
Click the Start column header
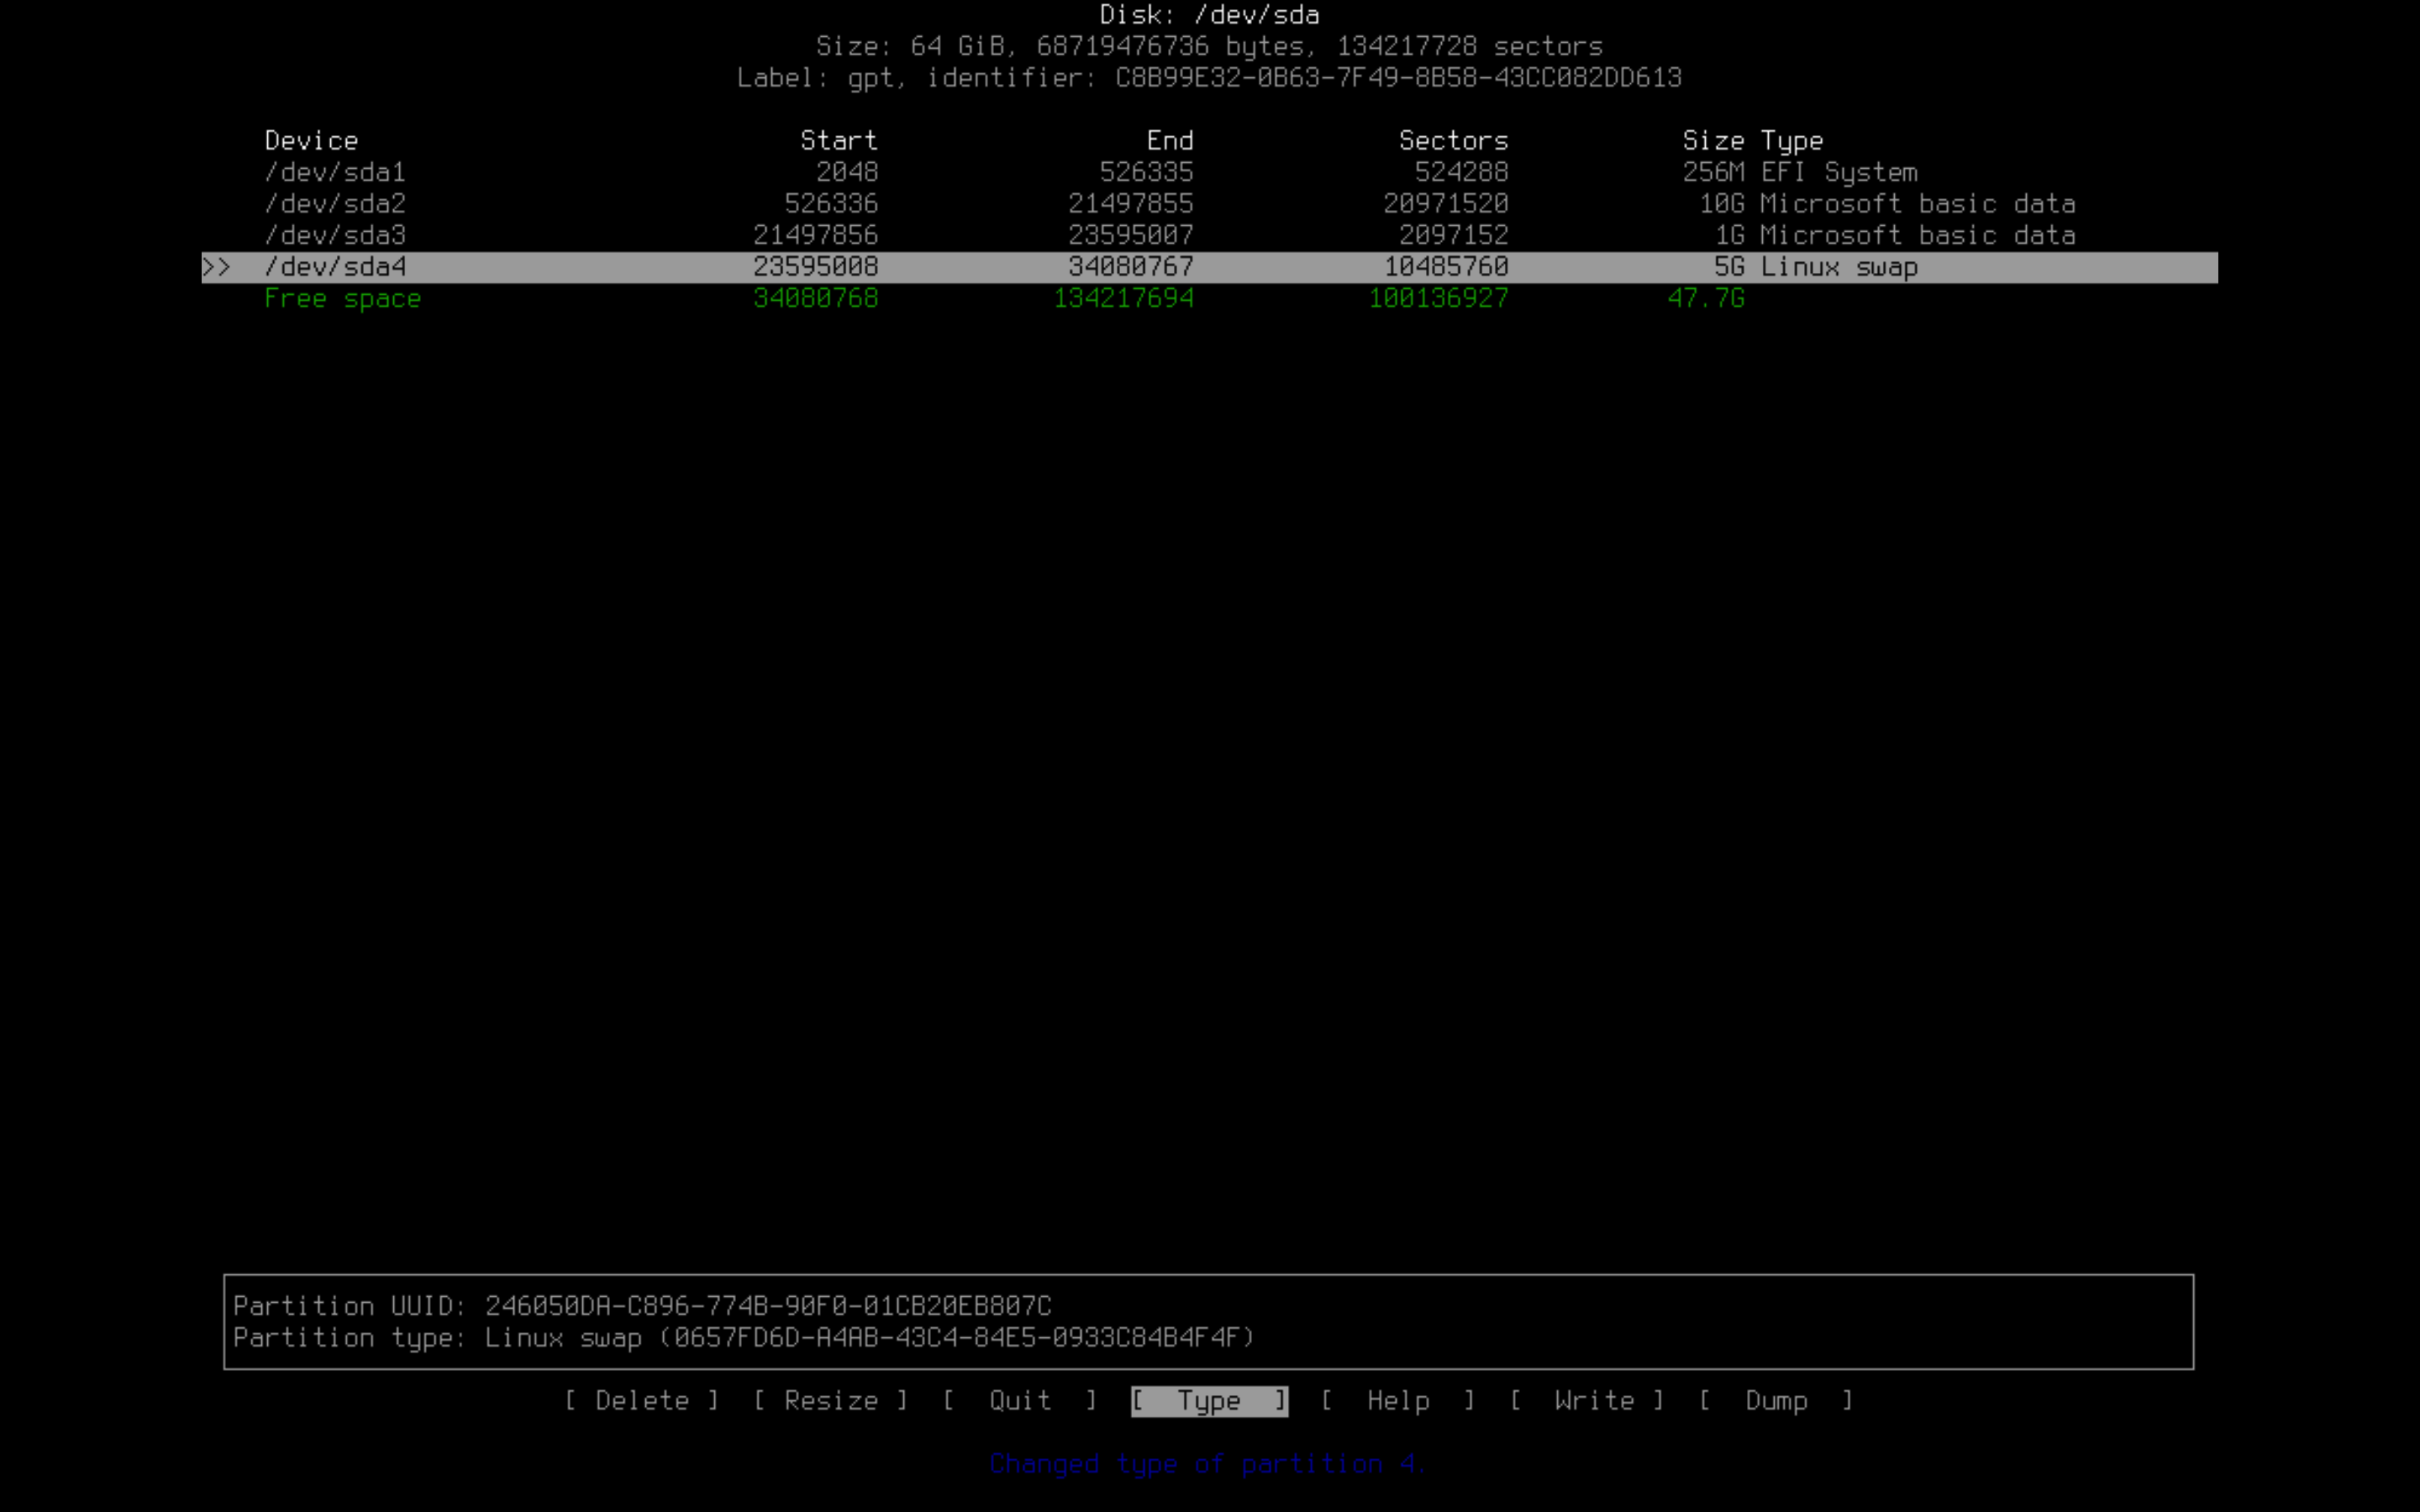pos(838,141)
